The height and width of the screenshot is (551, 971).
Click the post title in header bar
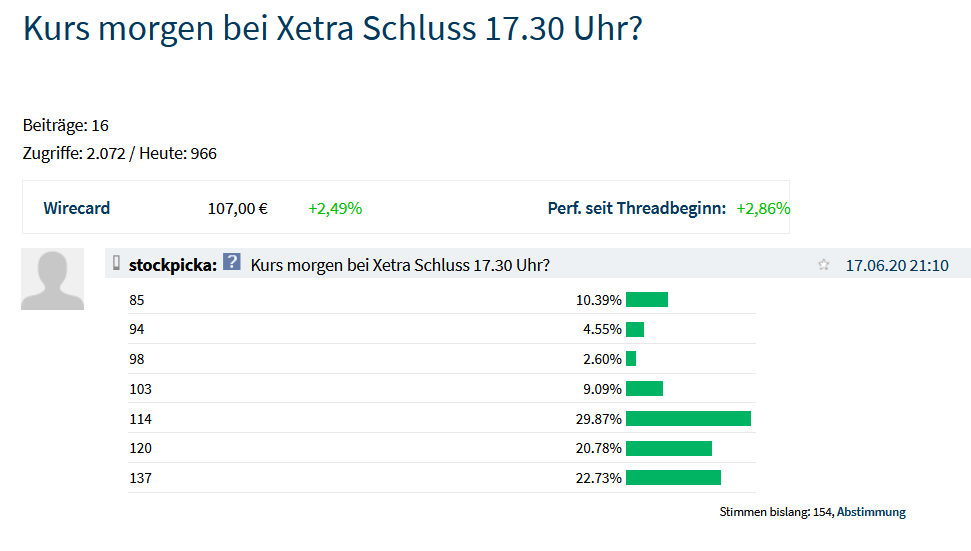pos(400,265)
